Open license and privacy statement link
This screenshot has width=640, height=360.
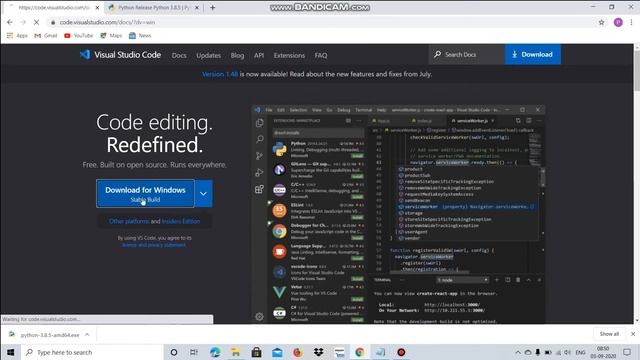point(154,245)
